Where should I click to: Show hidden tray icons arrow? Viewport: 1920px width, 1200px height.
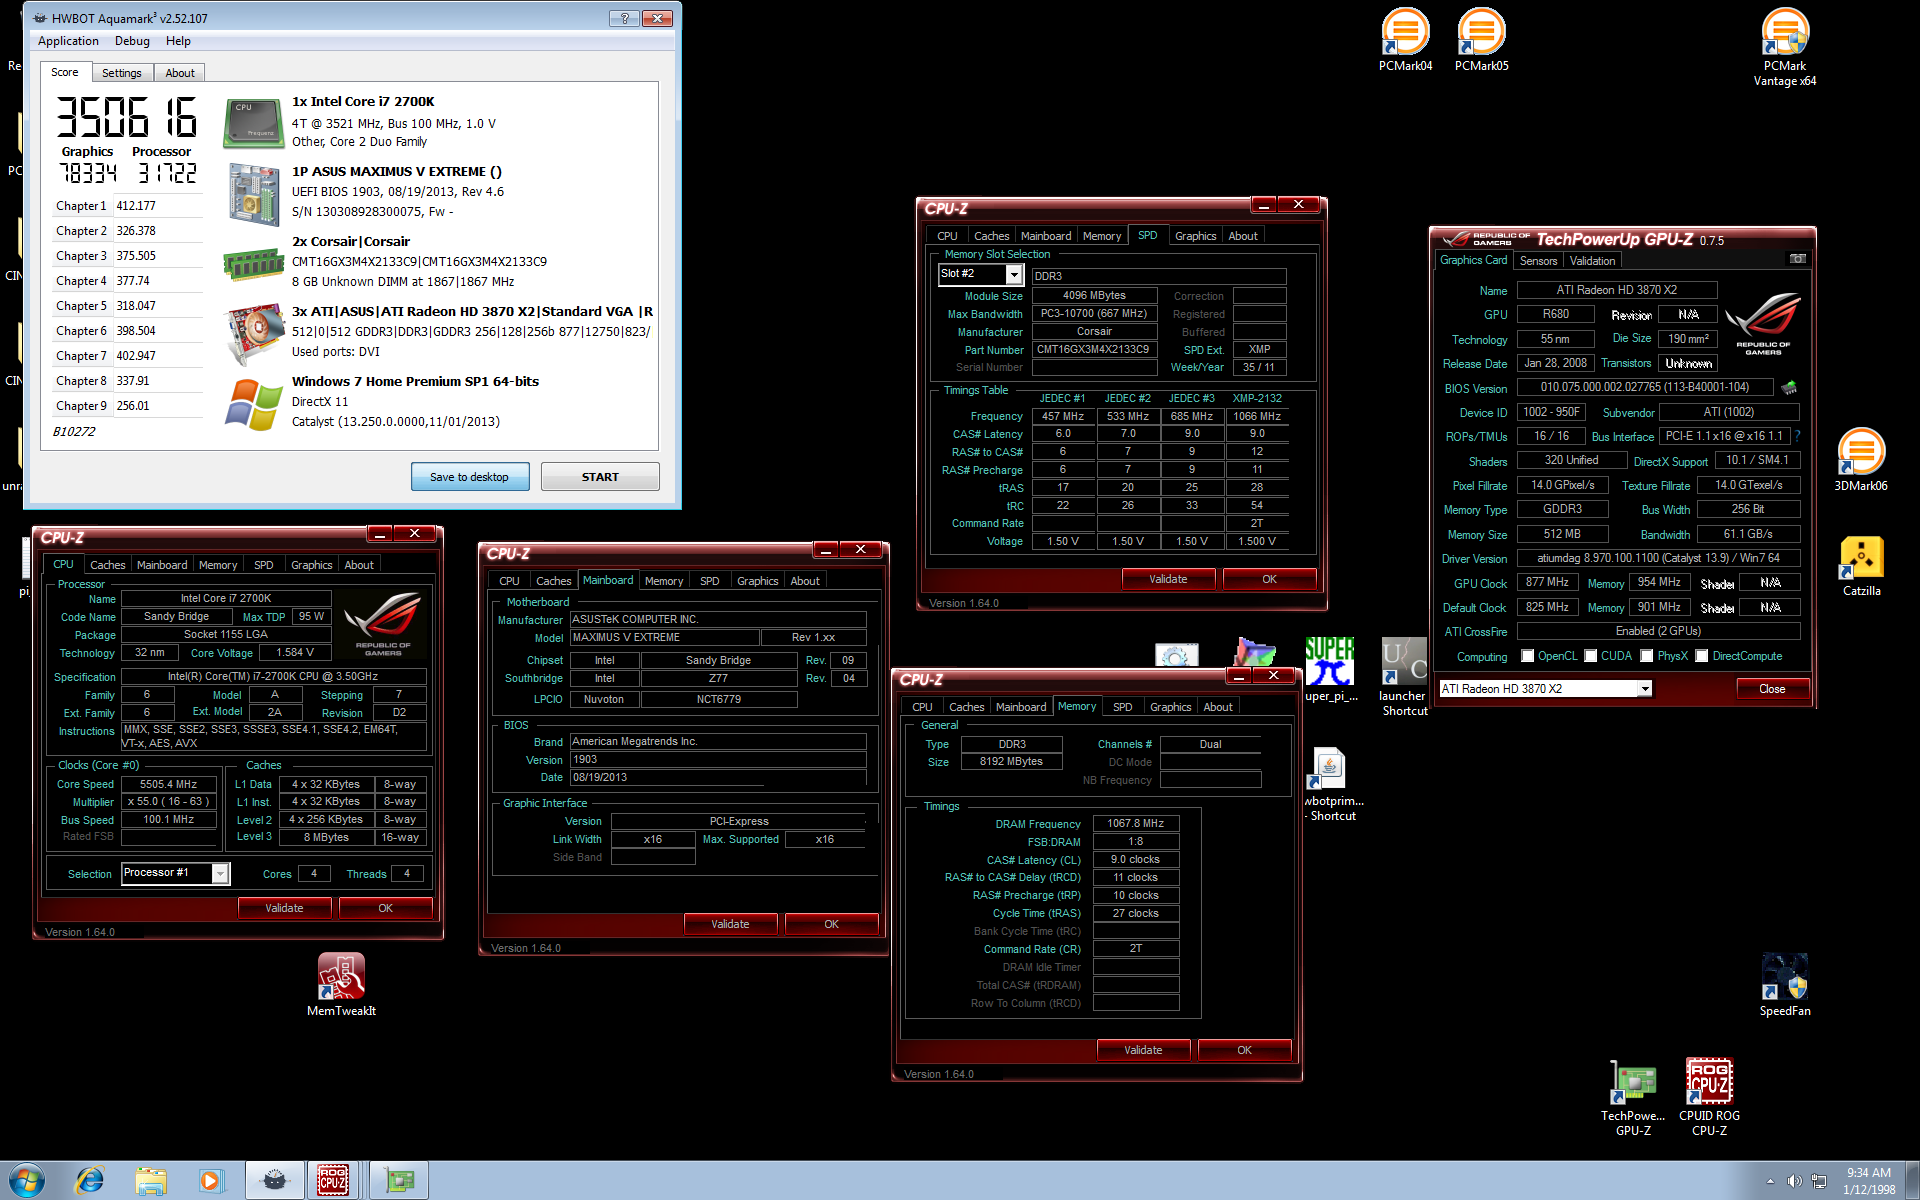[1770, 1181]
